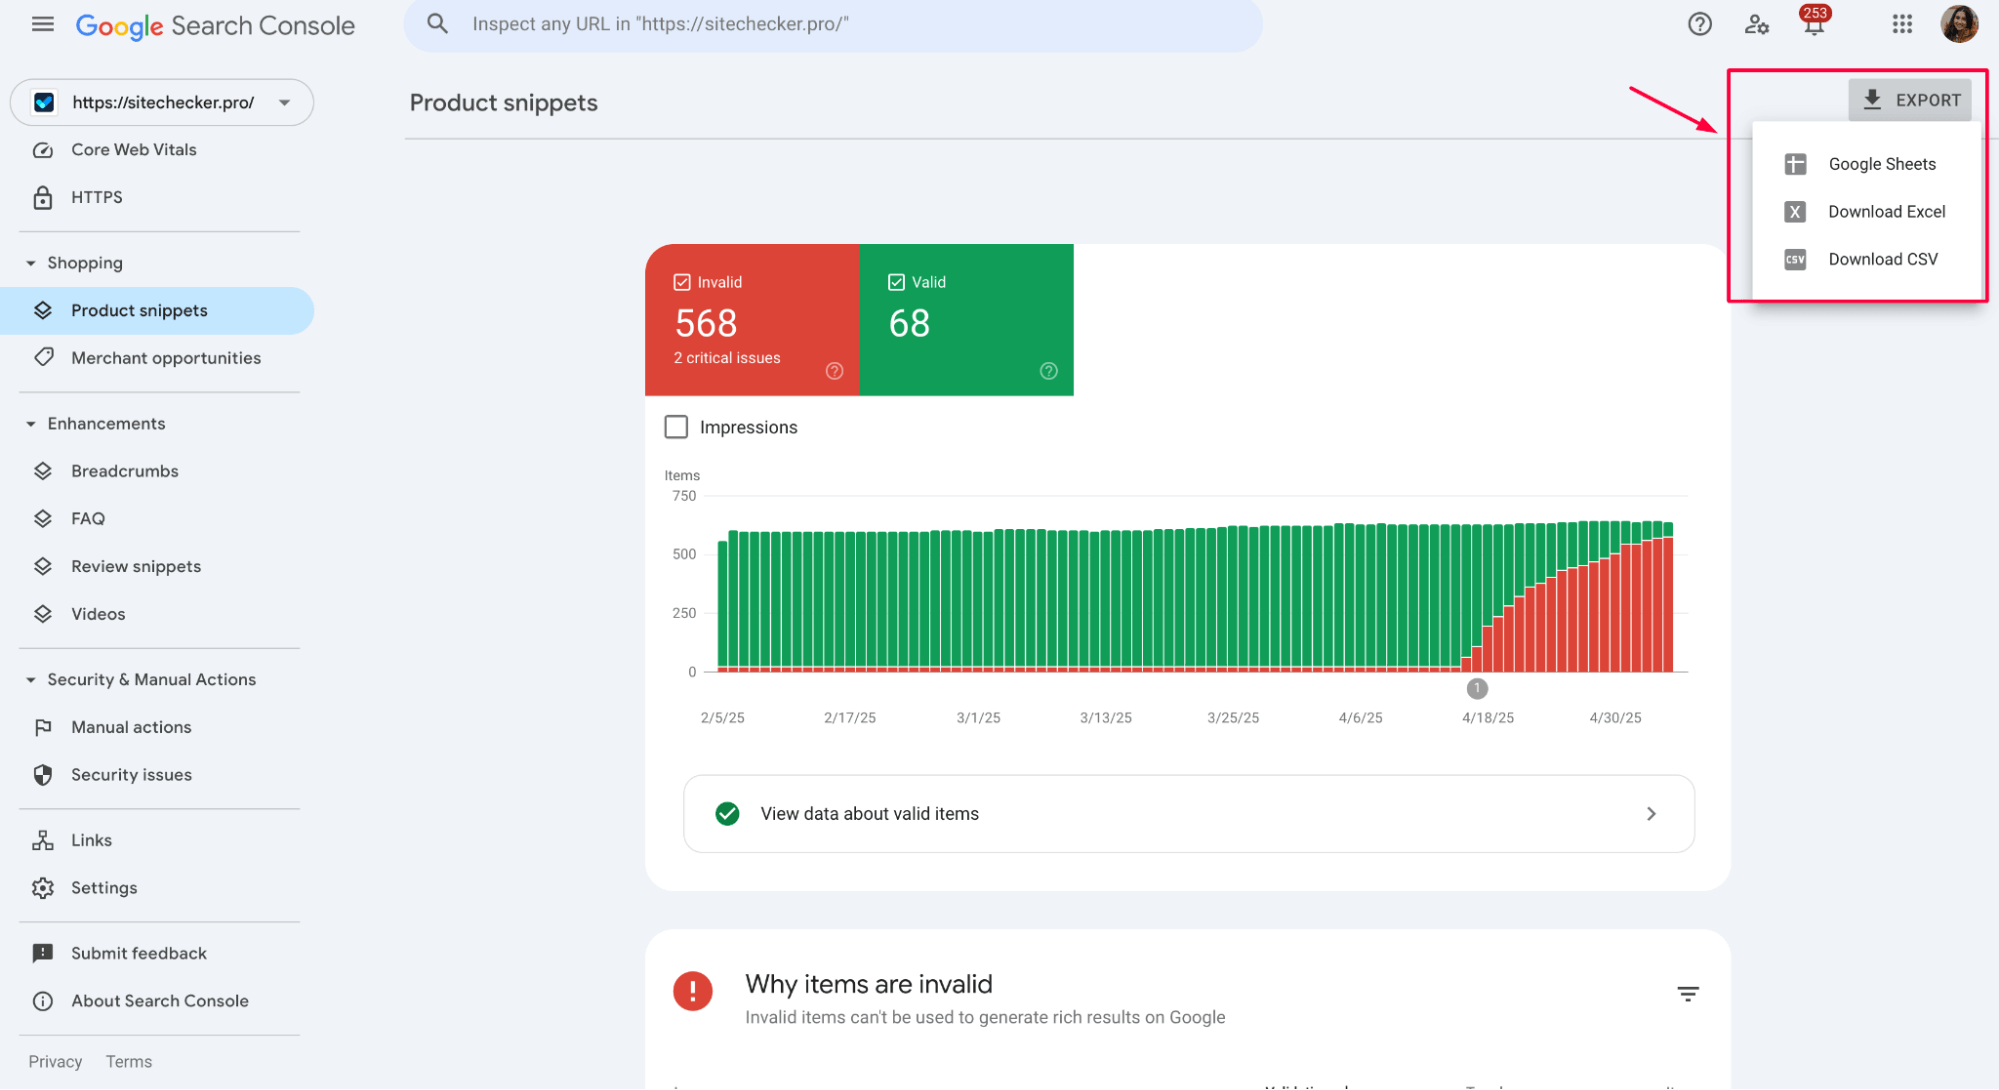Open Review snippets report
Screen dimensions: 1999x1090
(x=158, y=567)
